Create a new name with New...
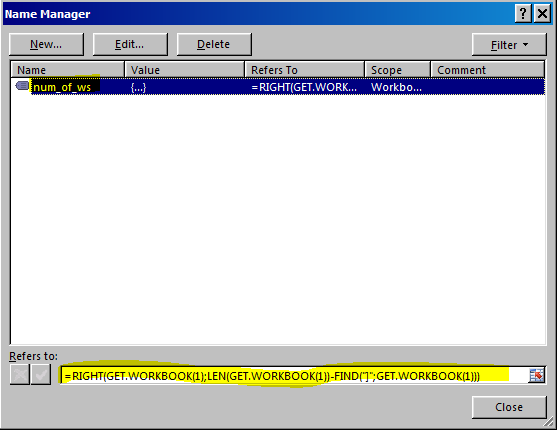Image resolution: width=557 pixels, height=430 pixels. click(46, 44)
